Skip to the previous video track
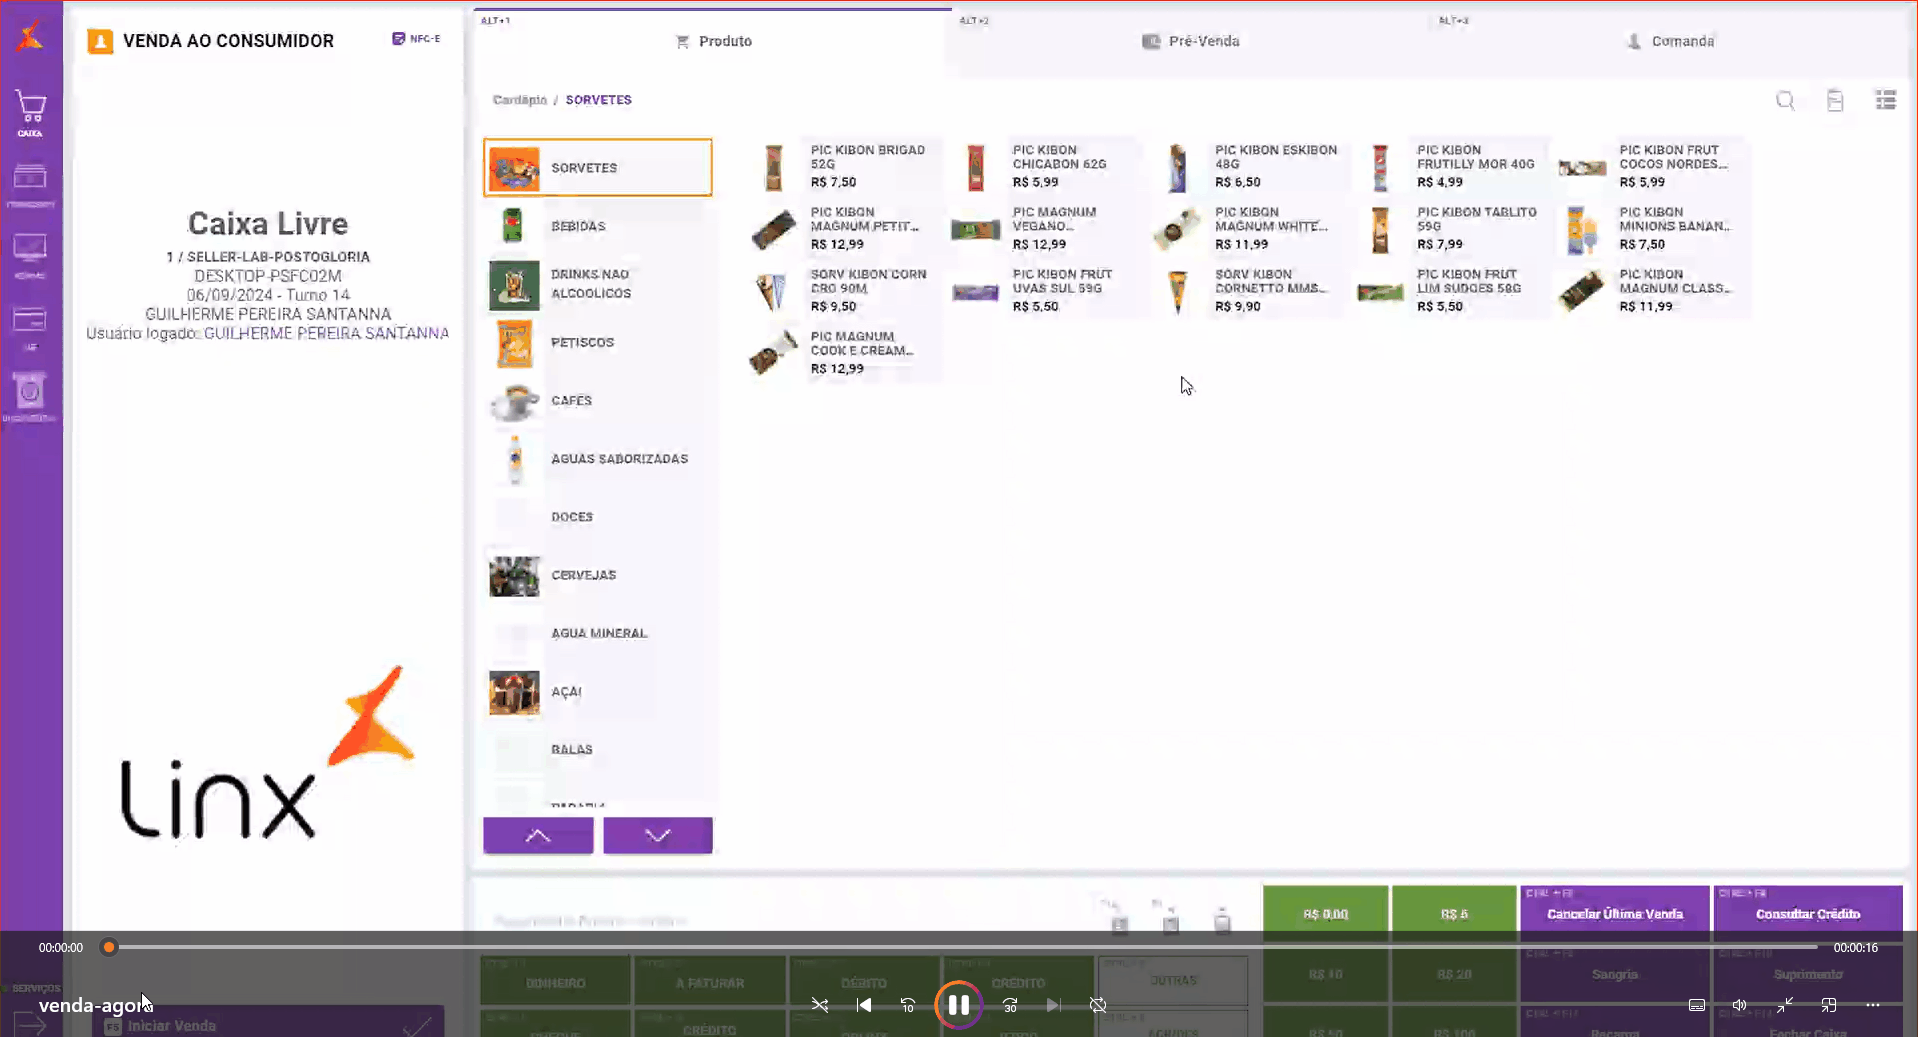Viewport: 1918px width, 1037px height. point(864,1005)
